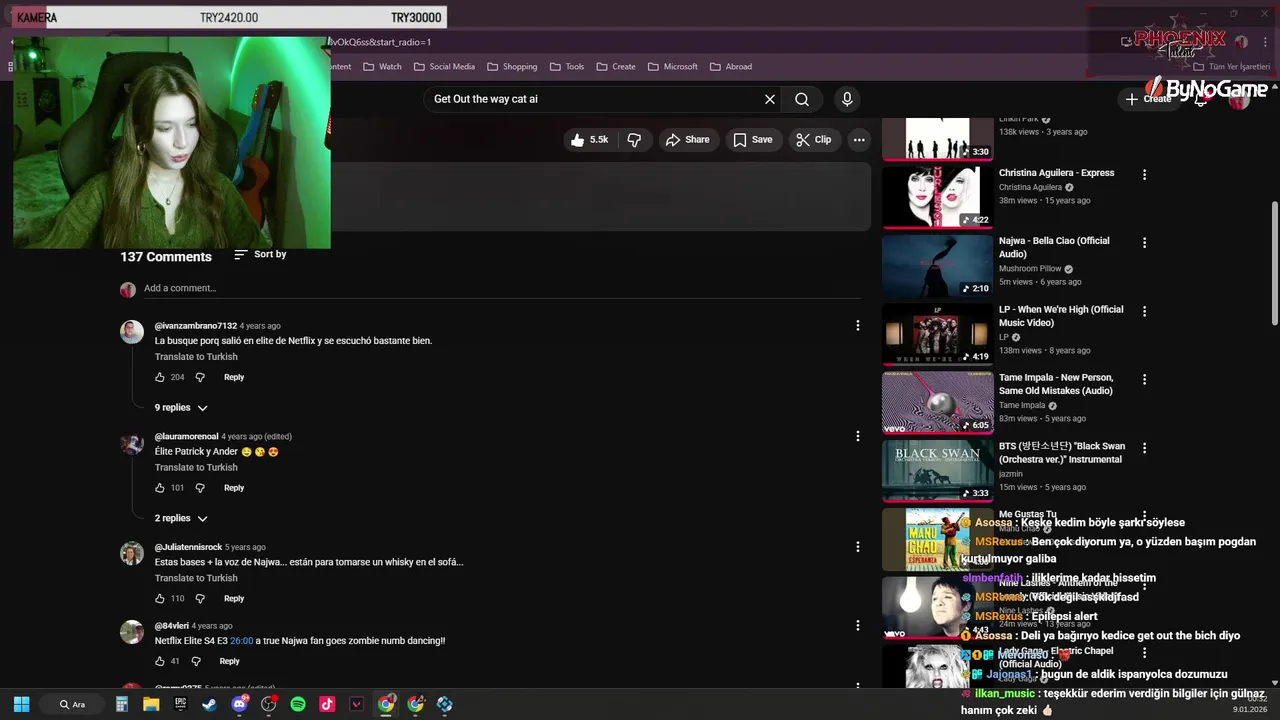1280x720 pixels.
Task: Translate lauramorenoal's comment to Turkish
Action: (196, 468)
